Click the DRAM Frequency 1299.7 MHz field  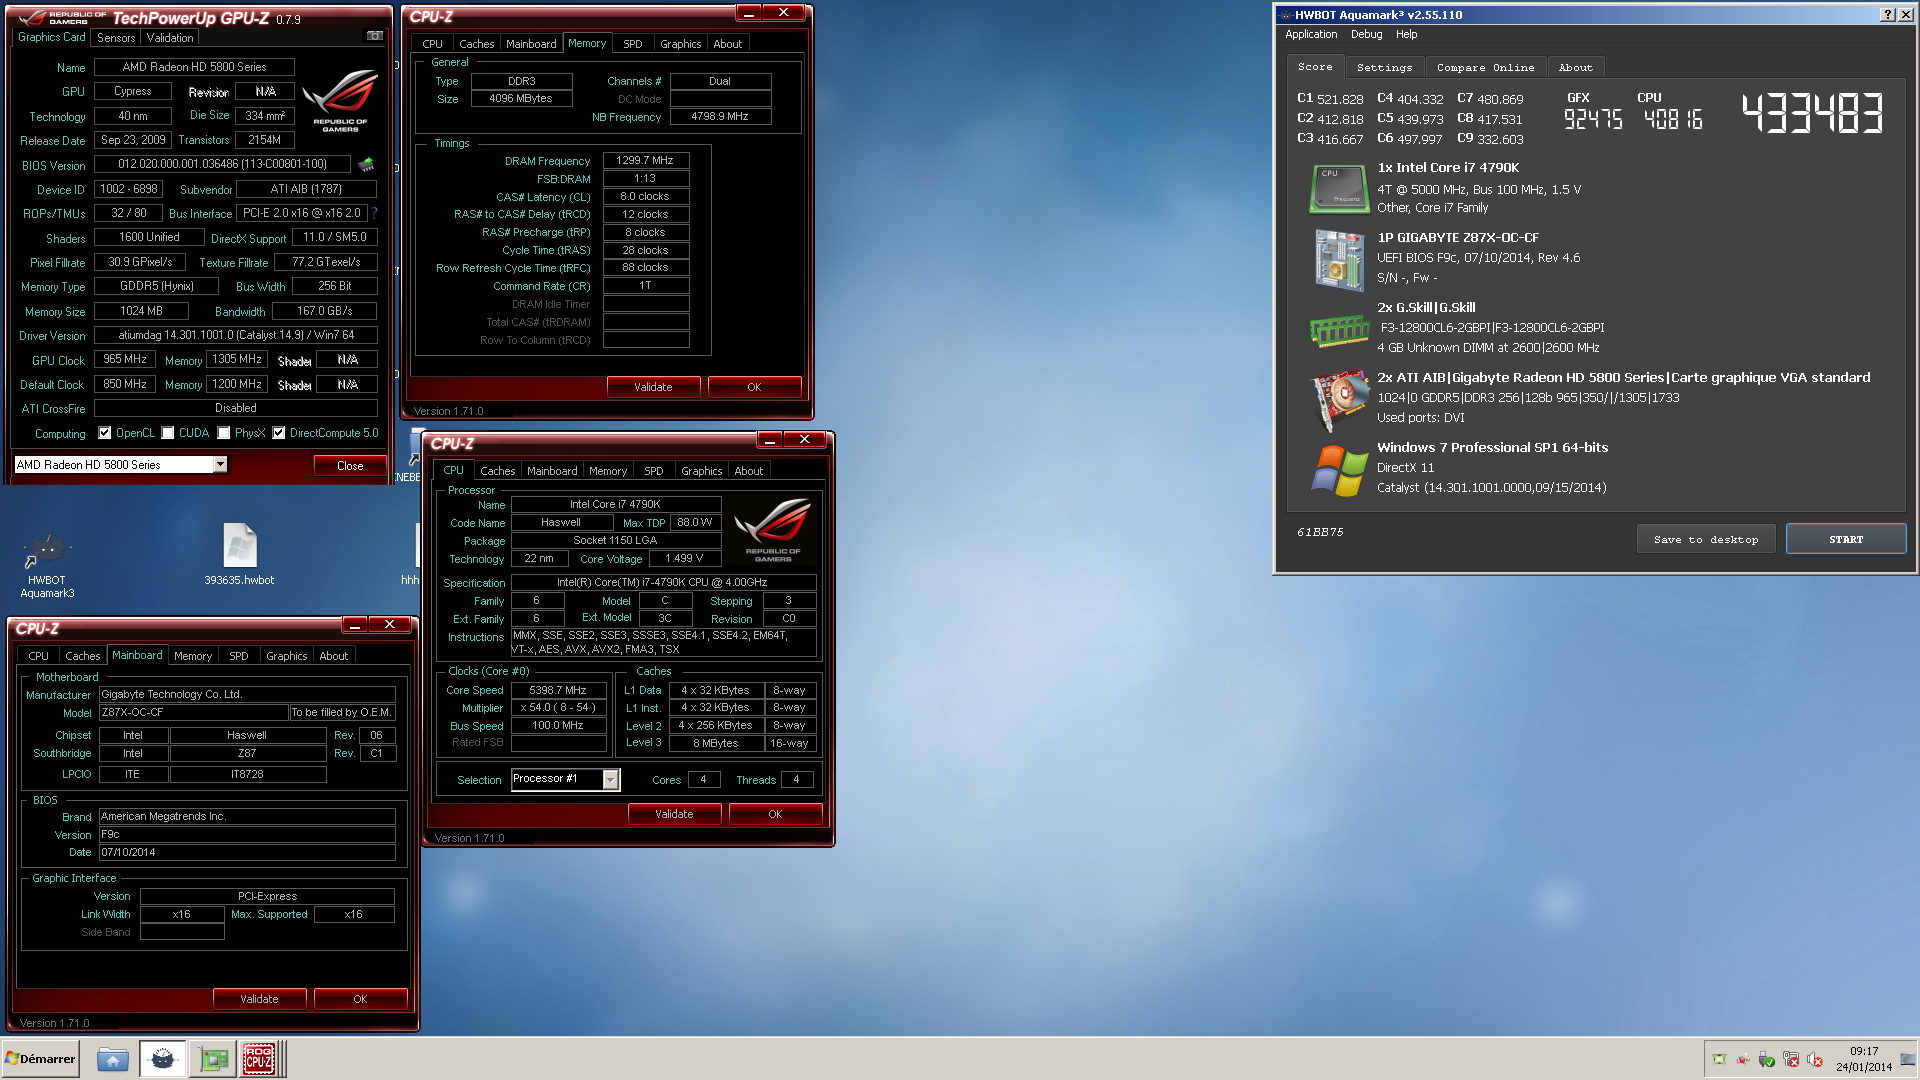tap(645, 160)
